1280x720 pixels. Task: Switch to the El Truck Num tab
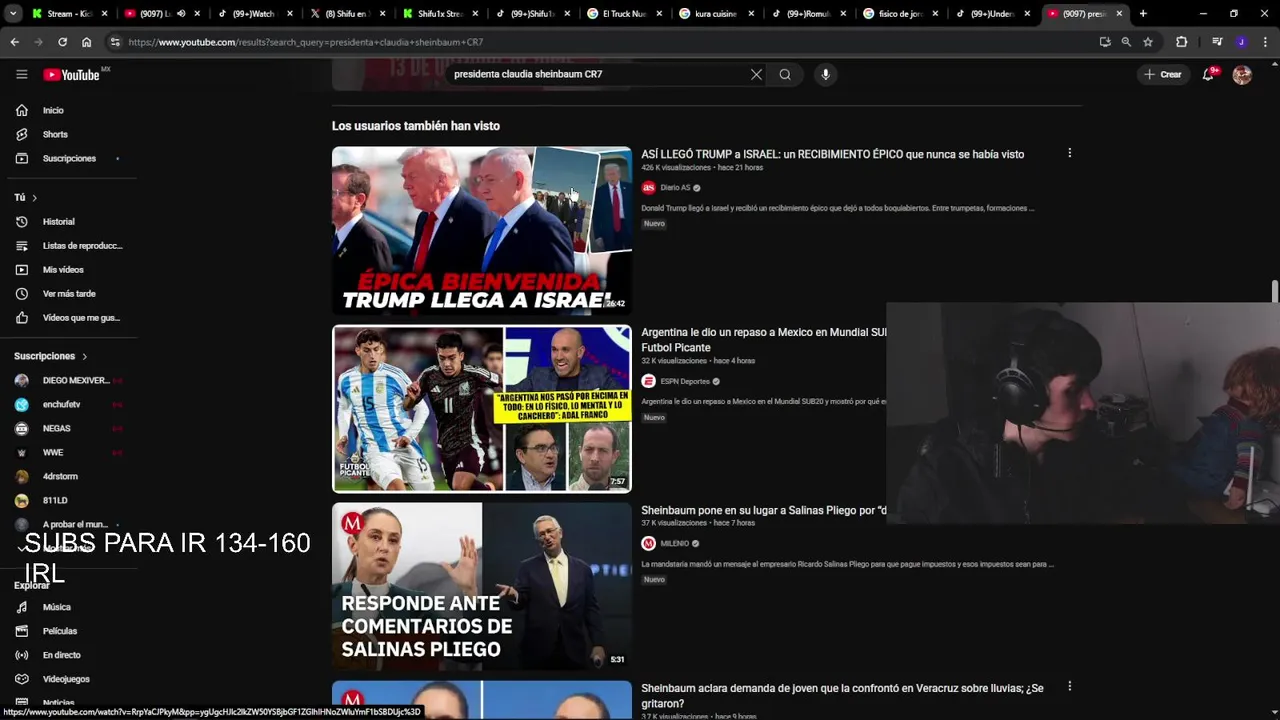pyautogui.click(x=623, y=14)
